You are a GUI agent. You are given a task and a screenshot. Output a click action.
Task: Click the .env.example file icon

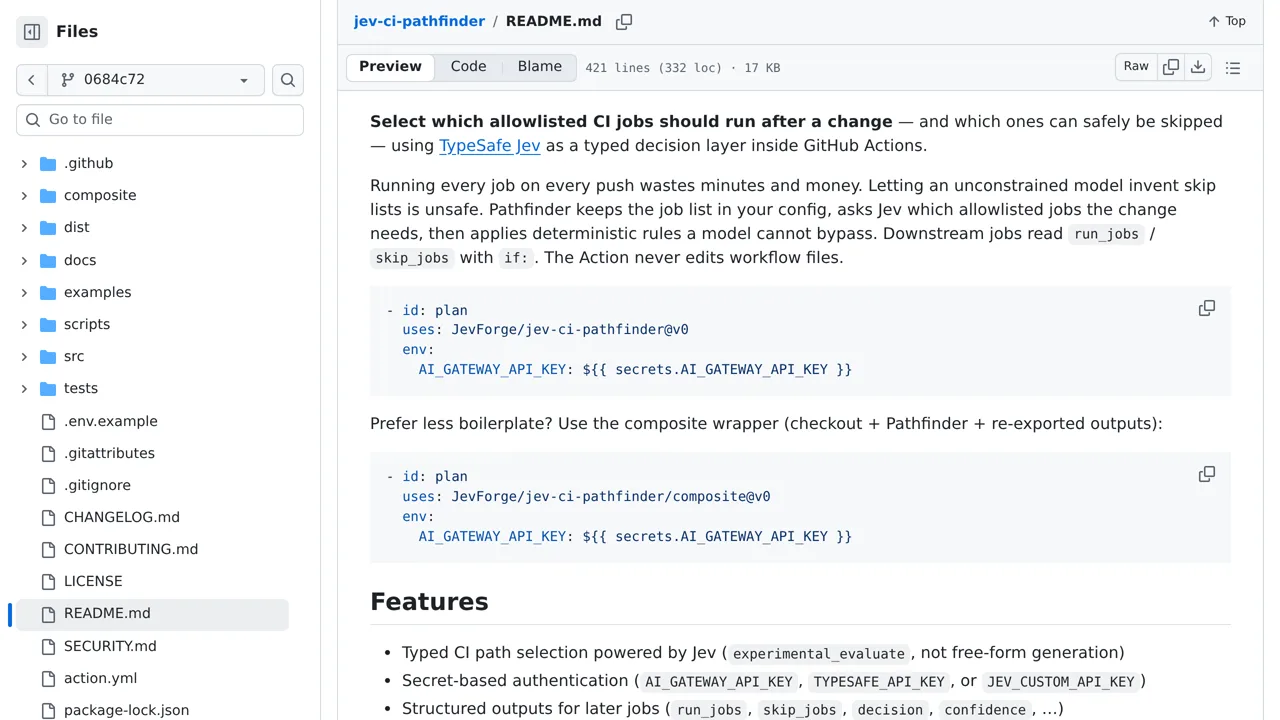point(48,422)
